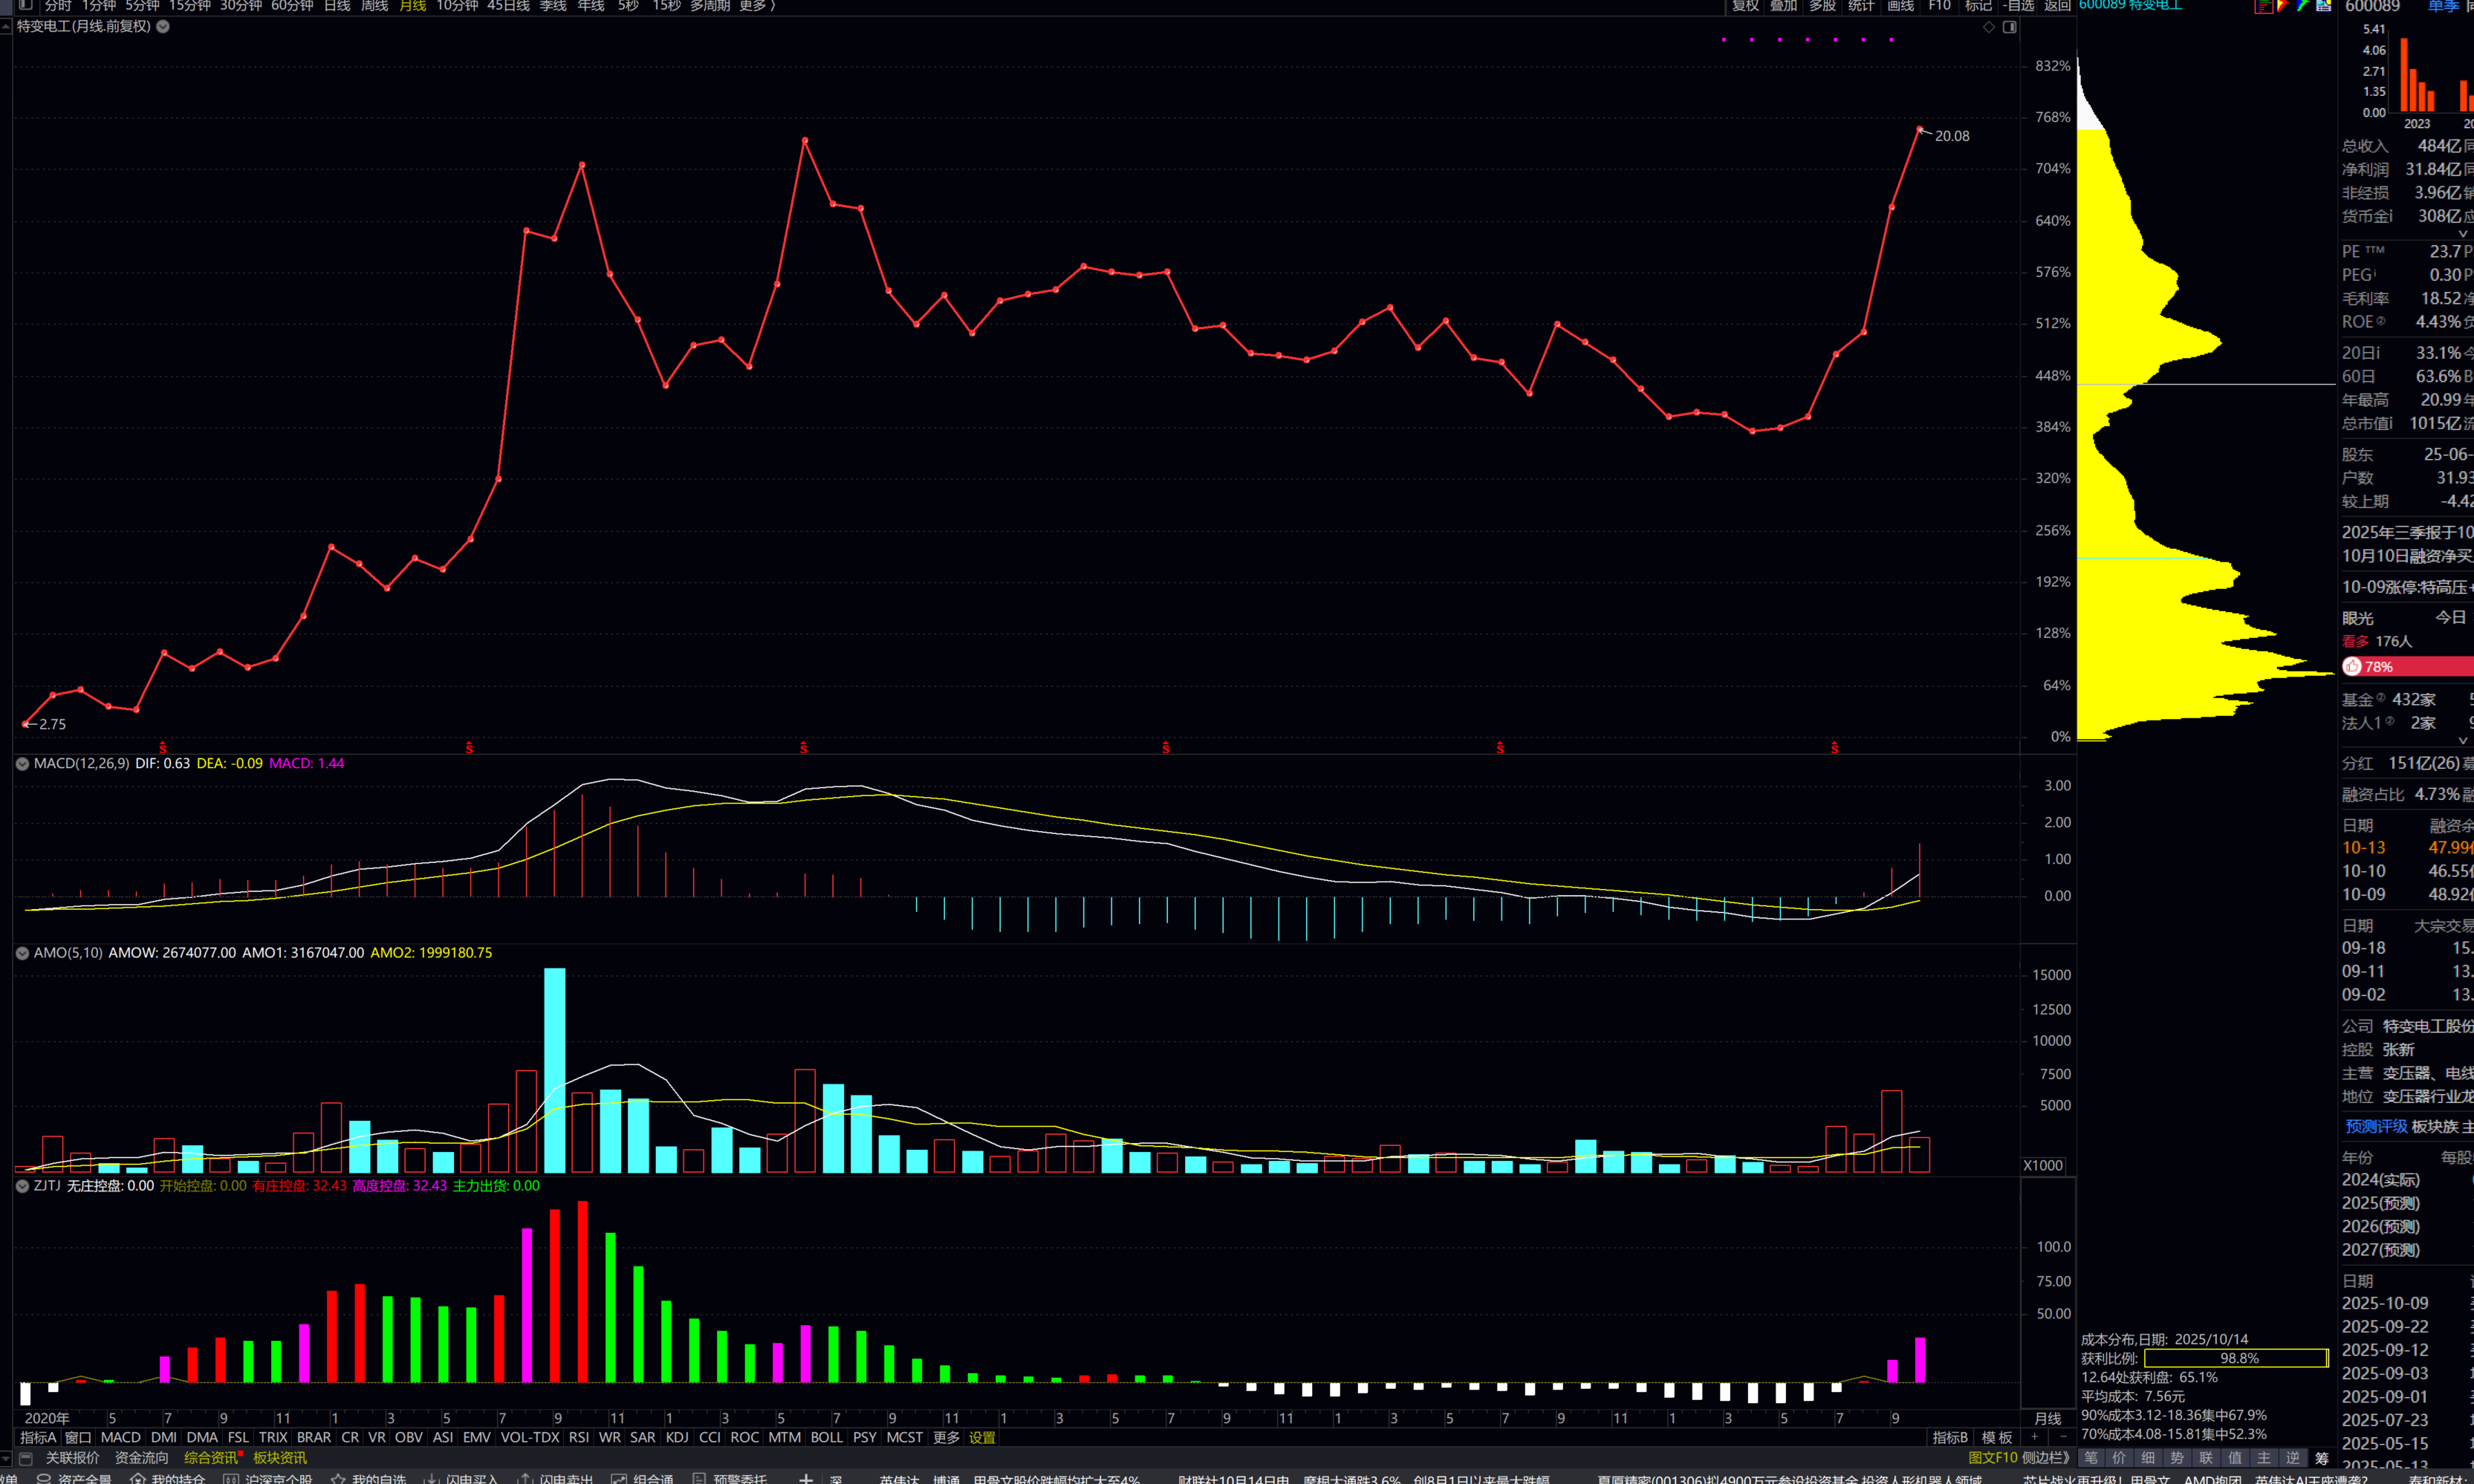Click the thumbs-up 78% bullish icon

(x=2352, y=667)
